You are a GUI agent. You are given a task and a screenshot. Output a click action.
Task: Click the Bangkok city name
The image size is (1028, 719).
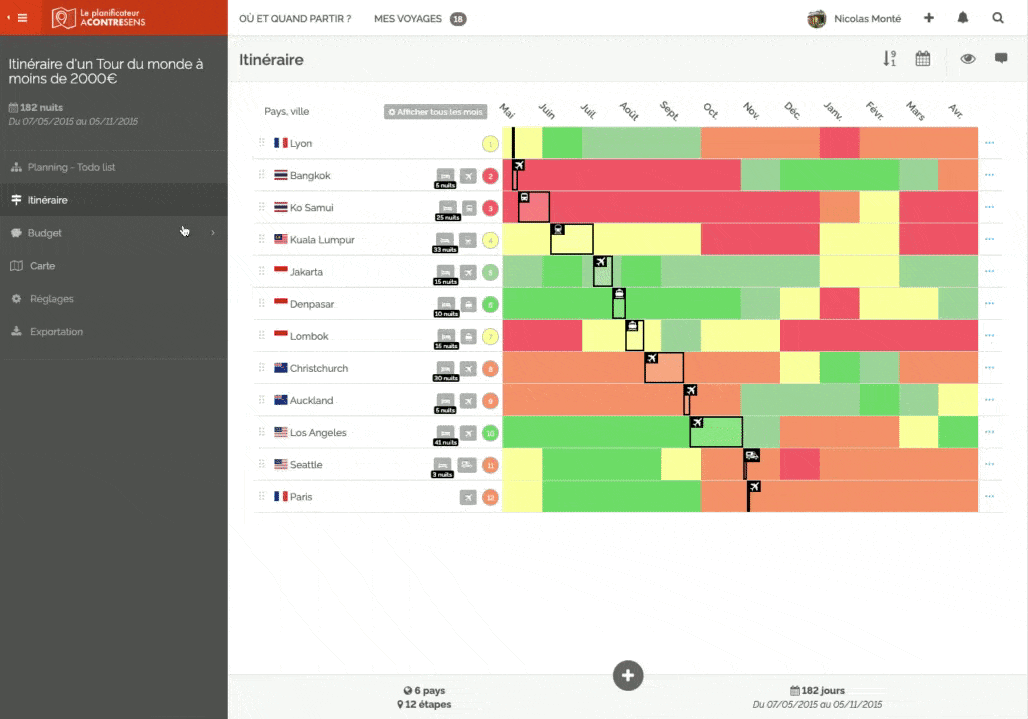click(x=310, y=176)
